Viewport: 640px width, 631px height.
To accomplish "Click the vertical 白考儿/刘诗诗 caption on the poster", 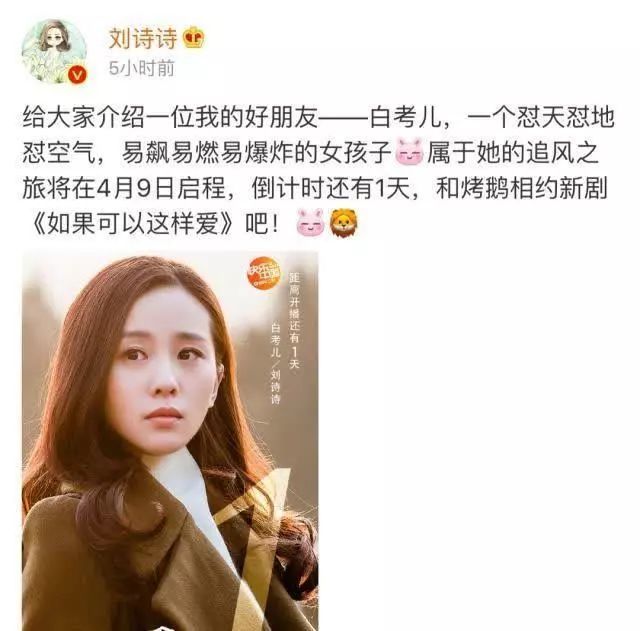I will point(276,363).
